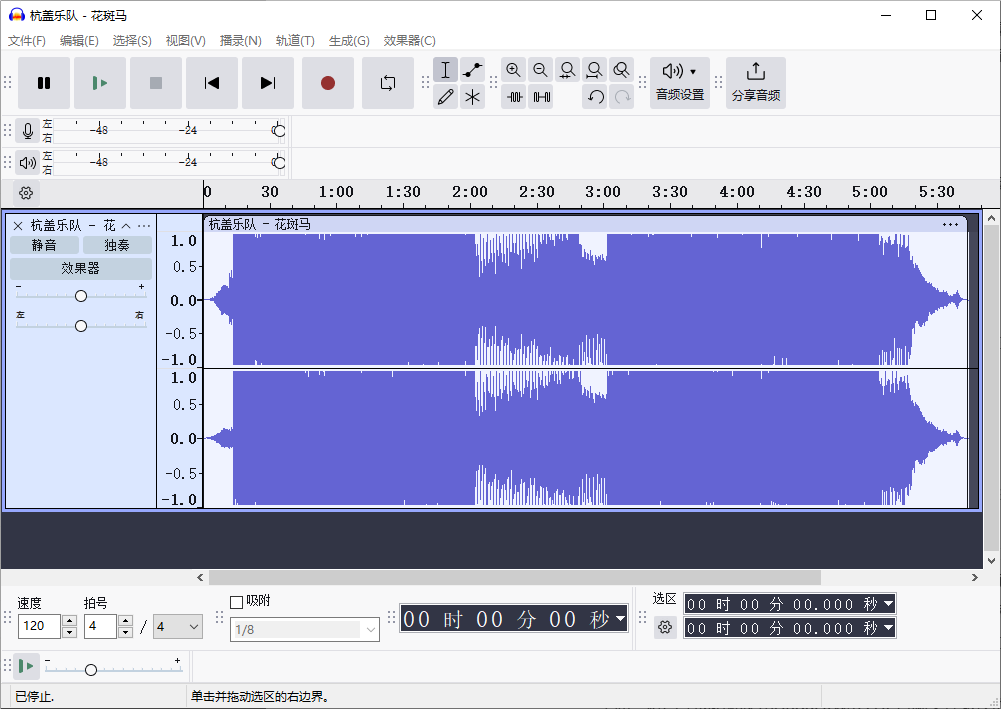This screenshot has width=1001, height=709.
Task: Trim audio outside the selection
Action: pyautogui.click(x=514, y=97)
